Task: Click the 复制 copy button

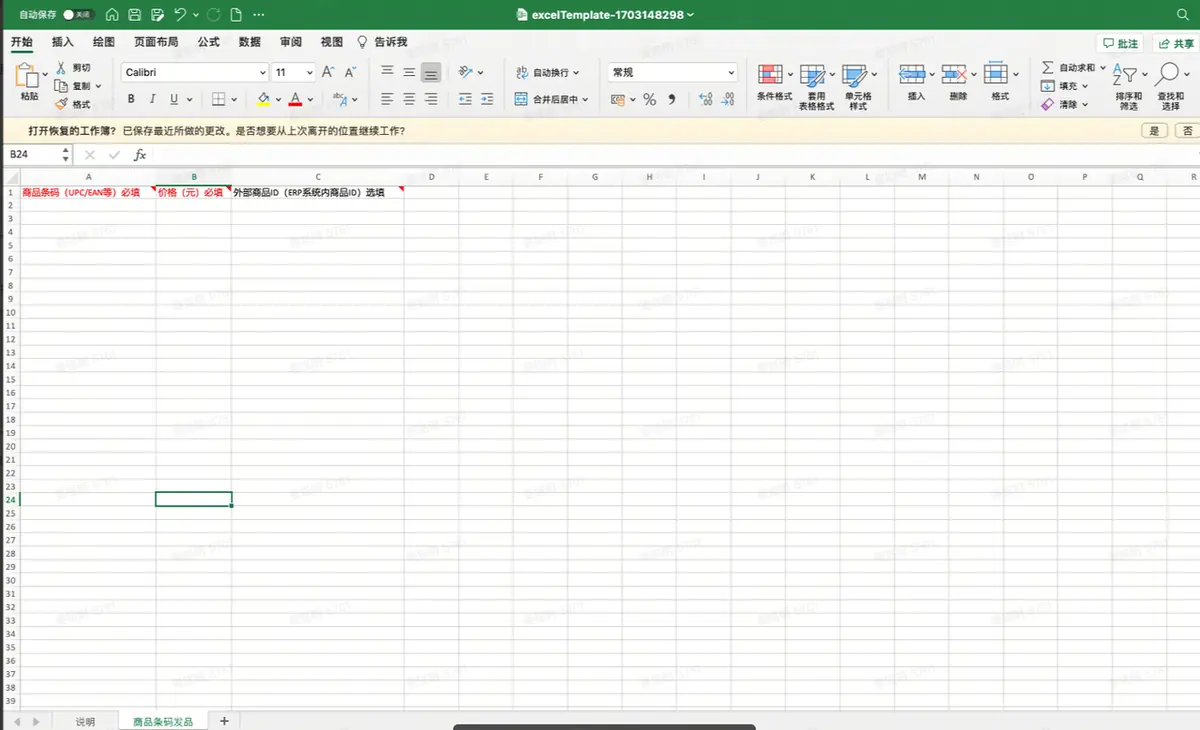Action: click(x=74, y=86)
